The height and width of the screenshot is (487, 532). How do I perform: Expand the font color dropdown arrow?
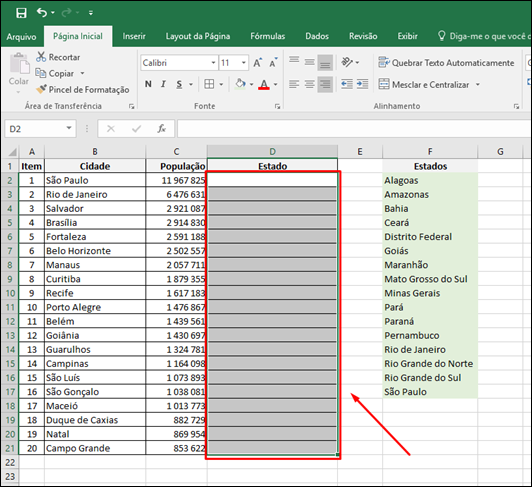[x=276, y=84]
